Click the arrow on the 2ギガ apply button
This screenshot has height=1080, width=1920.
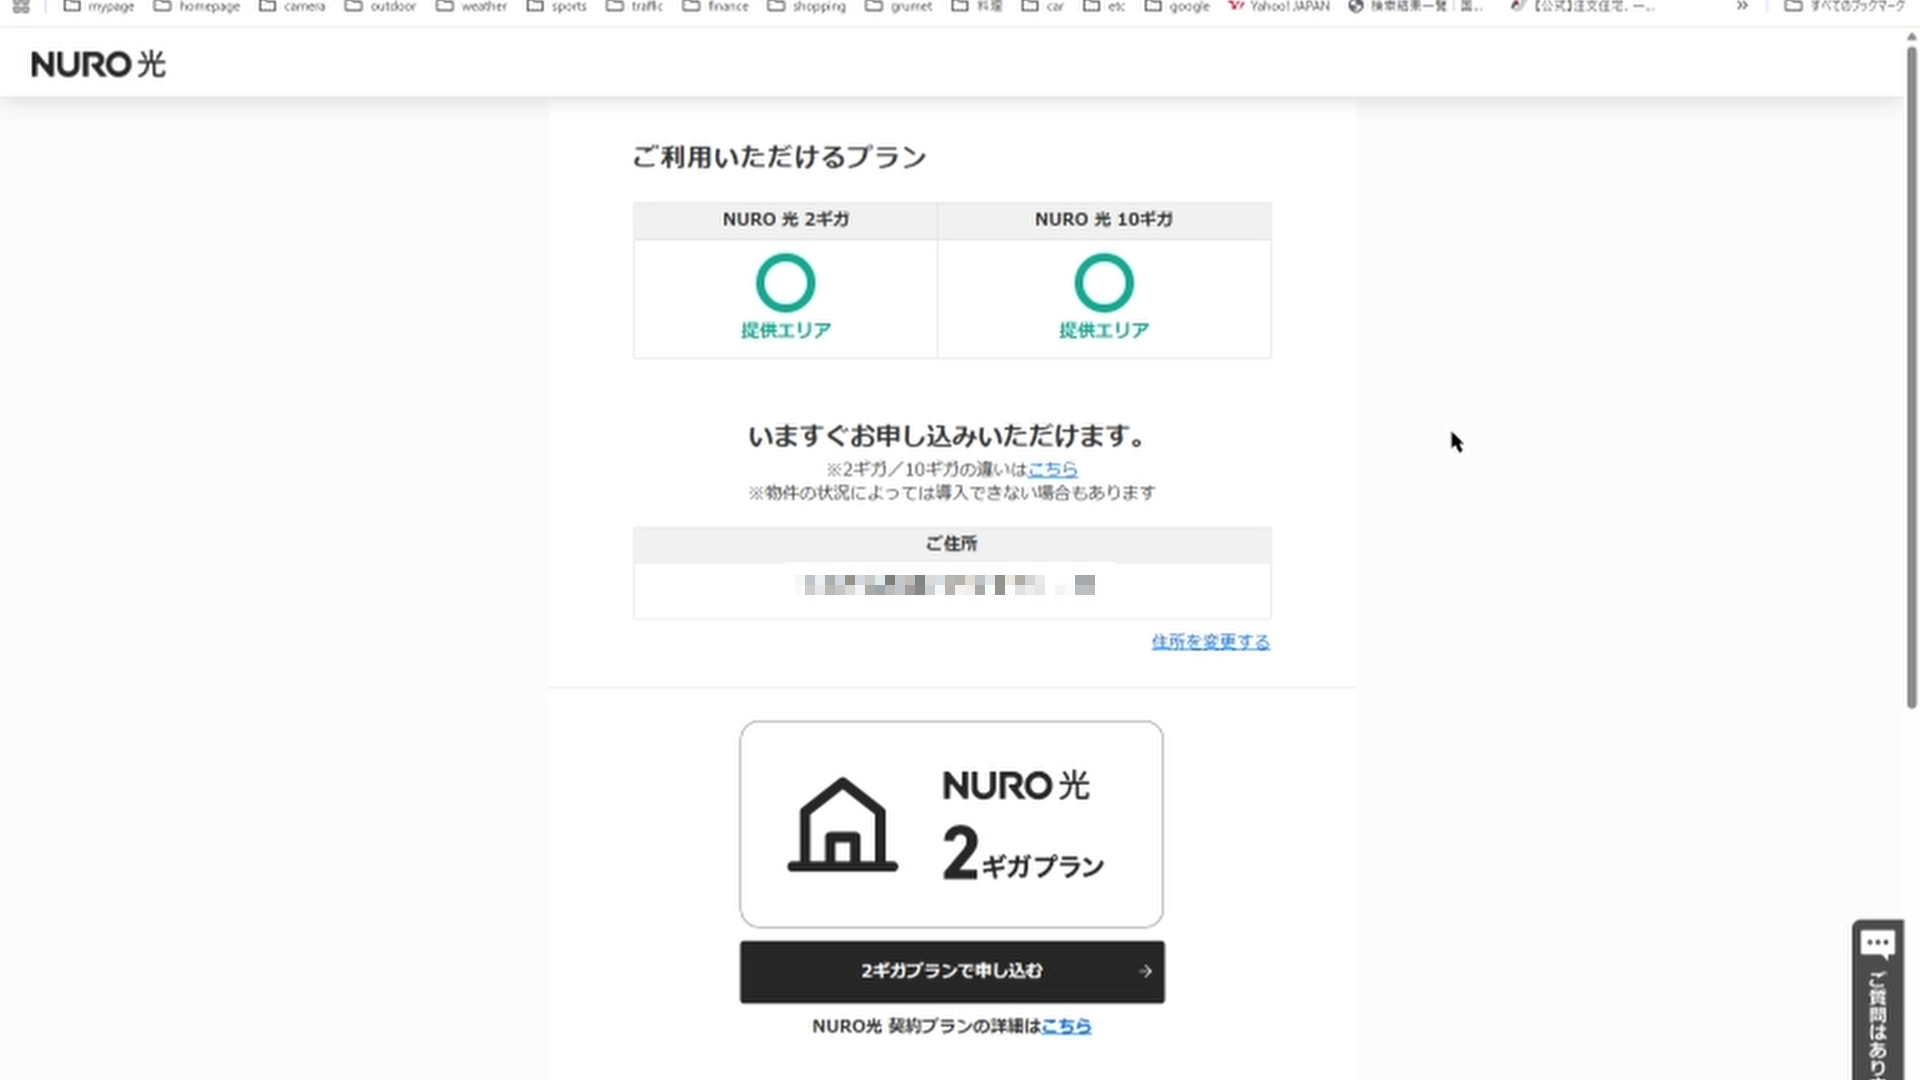tap(1145, 971)
